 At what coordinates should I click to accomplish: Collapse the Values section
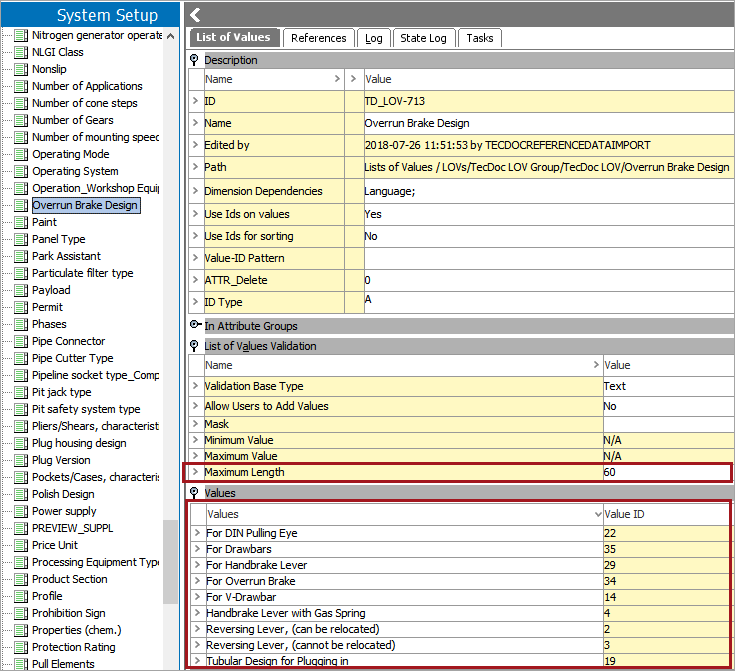pos(195,493)
